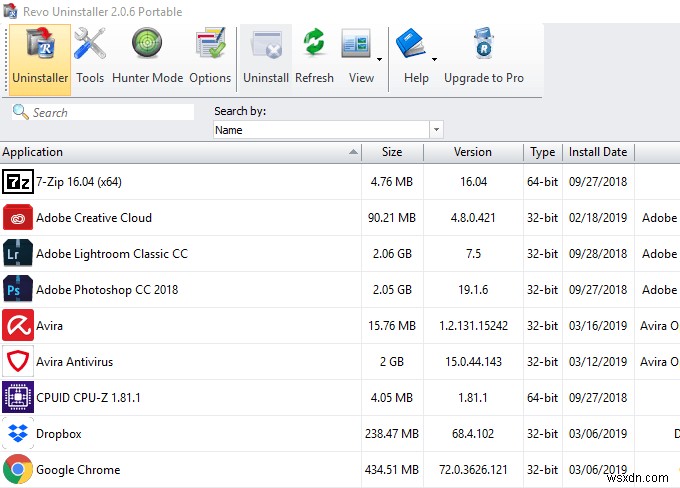680x488 pixels.
Task: Sort list by Size column header
Action: (392, 152)
